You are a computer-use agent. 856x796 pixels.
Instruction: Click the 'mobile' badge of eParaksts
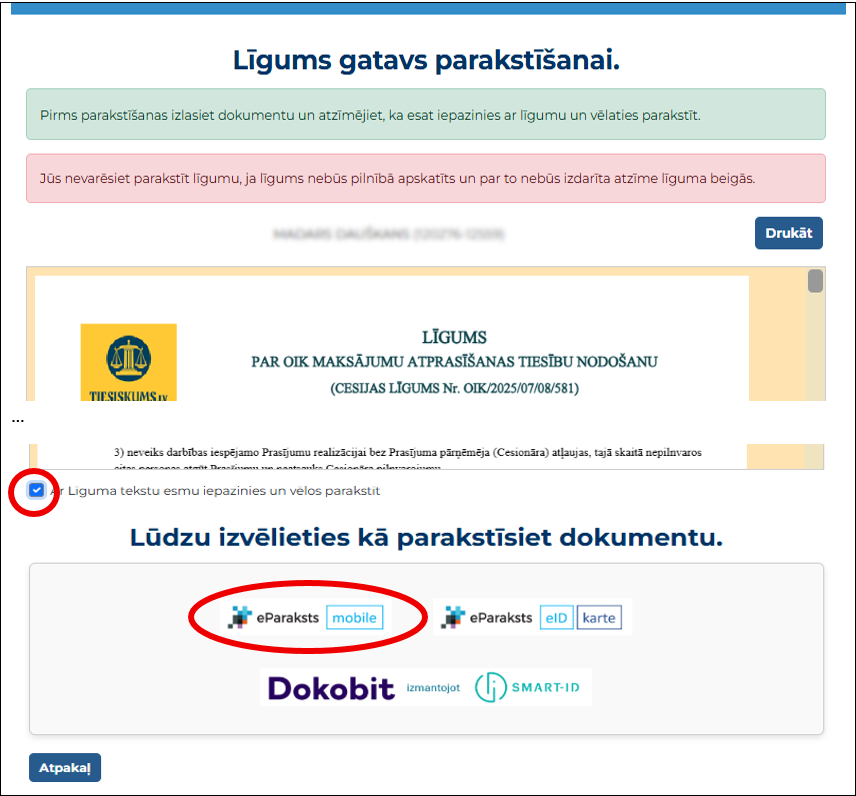point(355,618)
